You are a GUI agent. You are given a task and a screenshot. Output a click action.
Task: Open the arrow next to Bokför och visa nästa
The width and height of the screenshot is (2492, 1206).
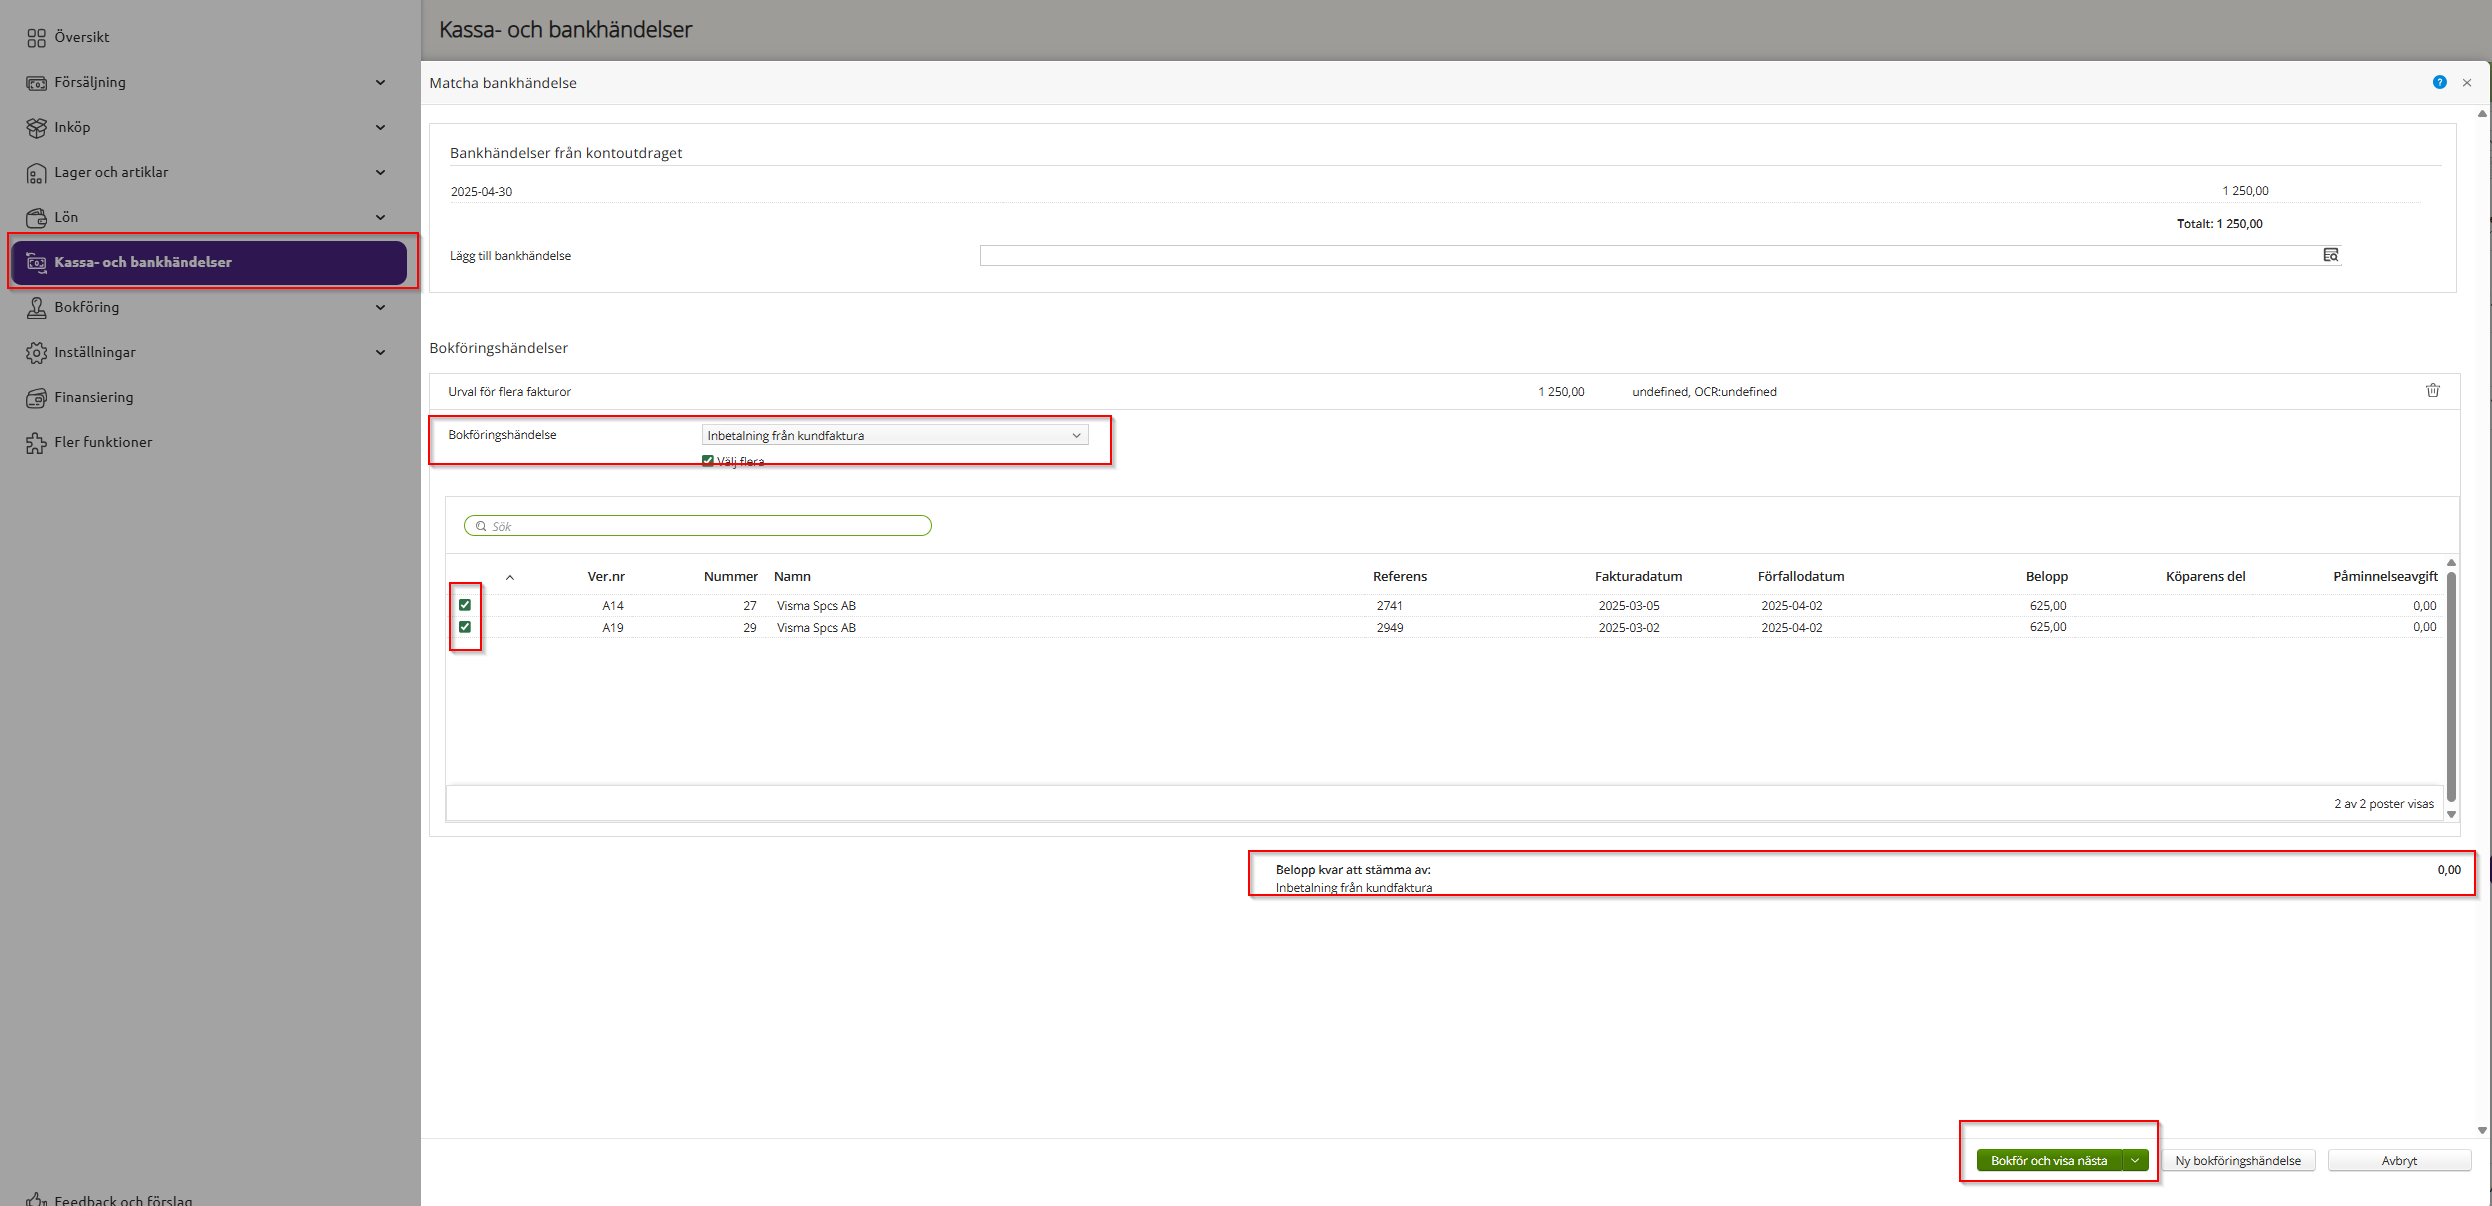[x=2135, y=1161]
